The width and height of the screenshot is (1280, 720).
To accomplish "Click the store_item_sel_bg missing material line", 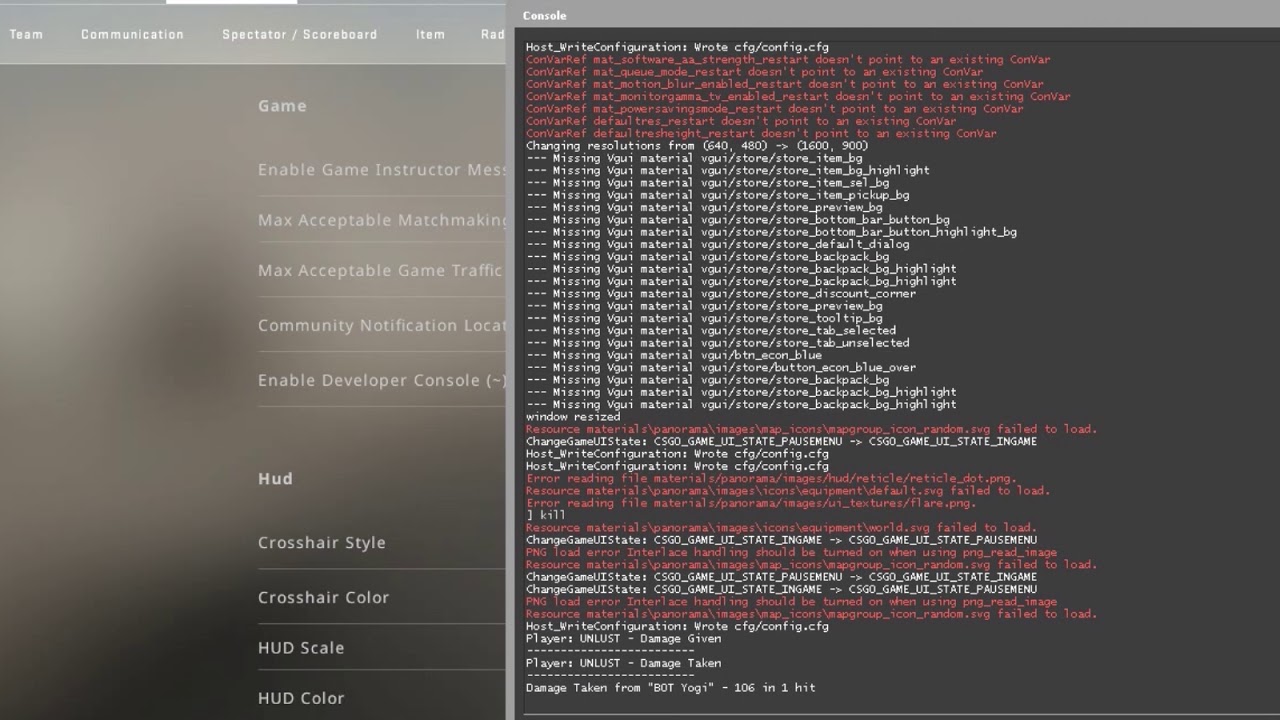I will pos(707,183).
